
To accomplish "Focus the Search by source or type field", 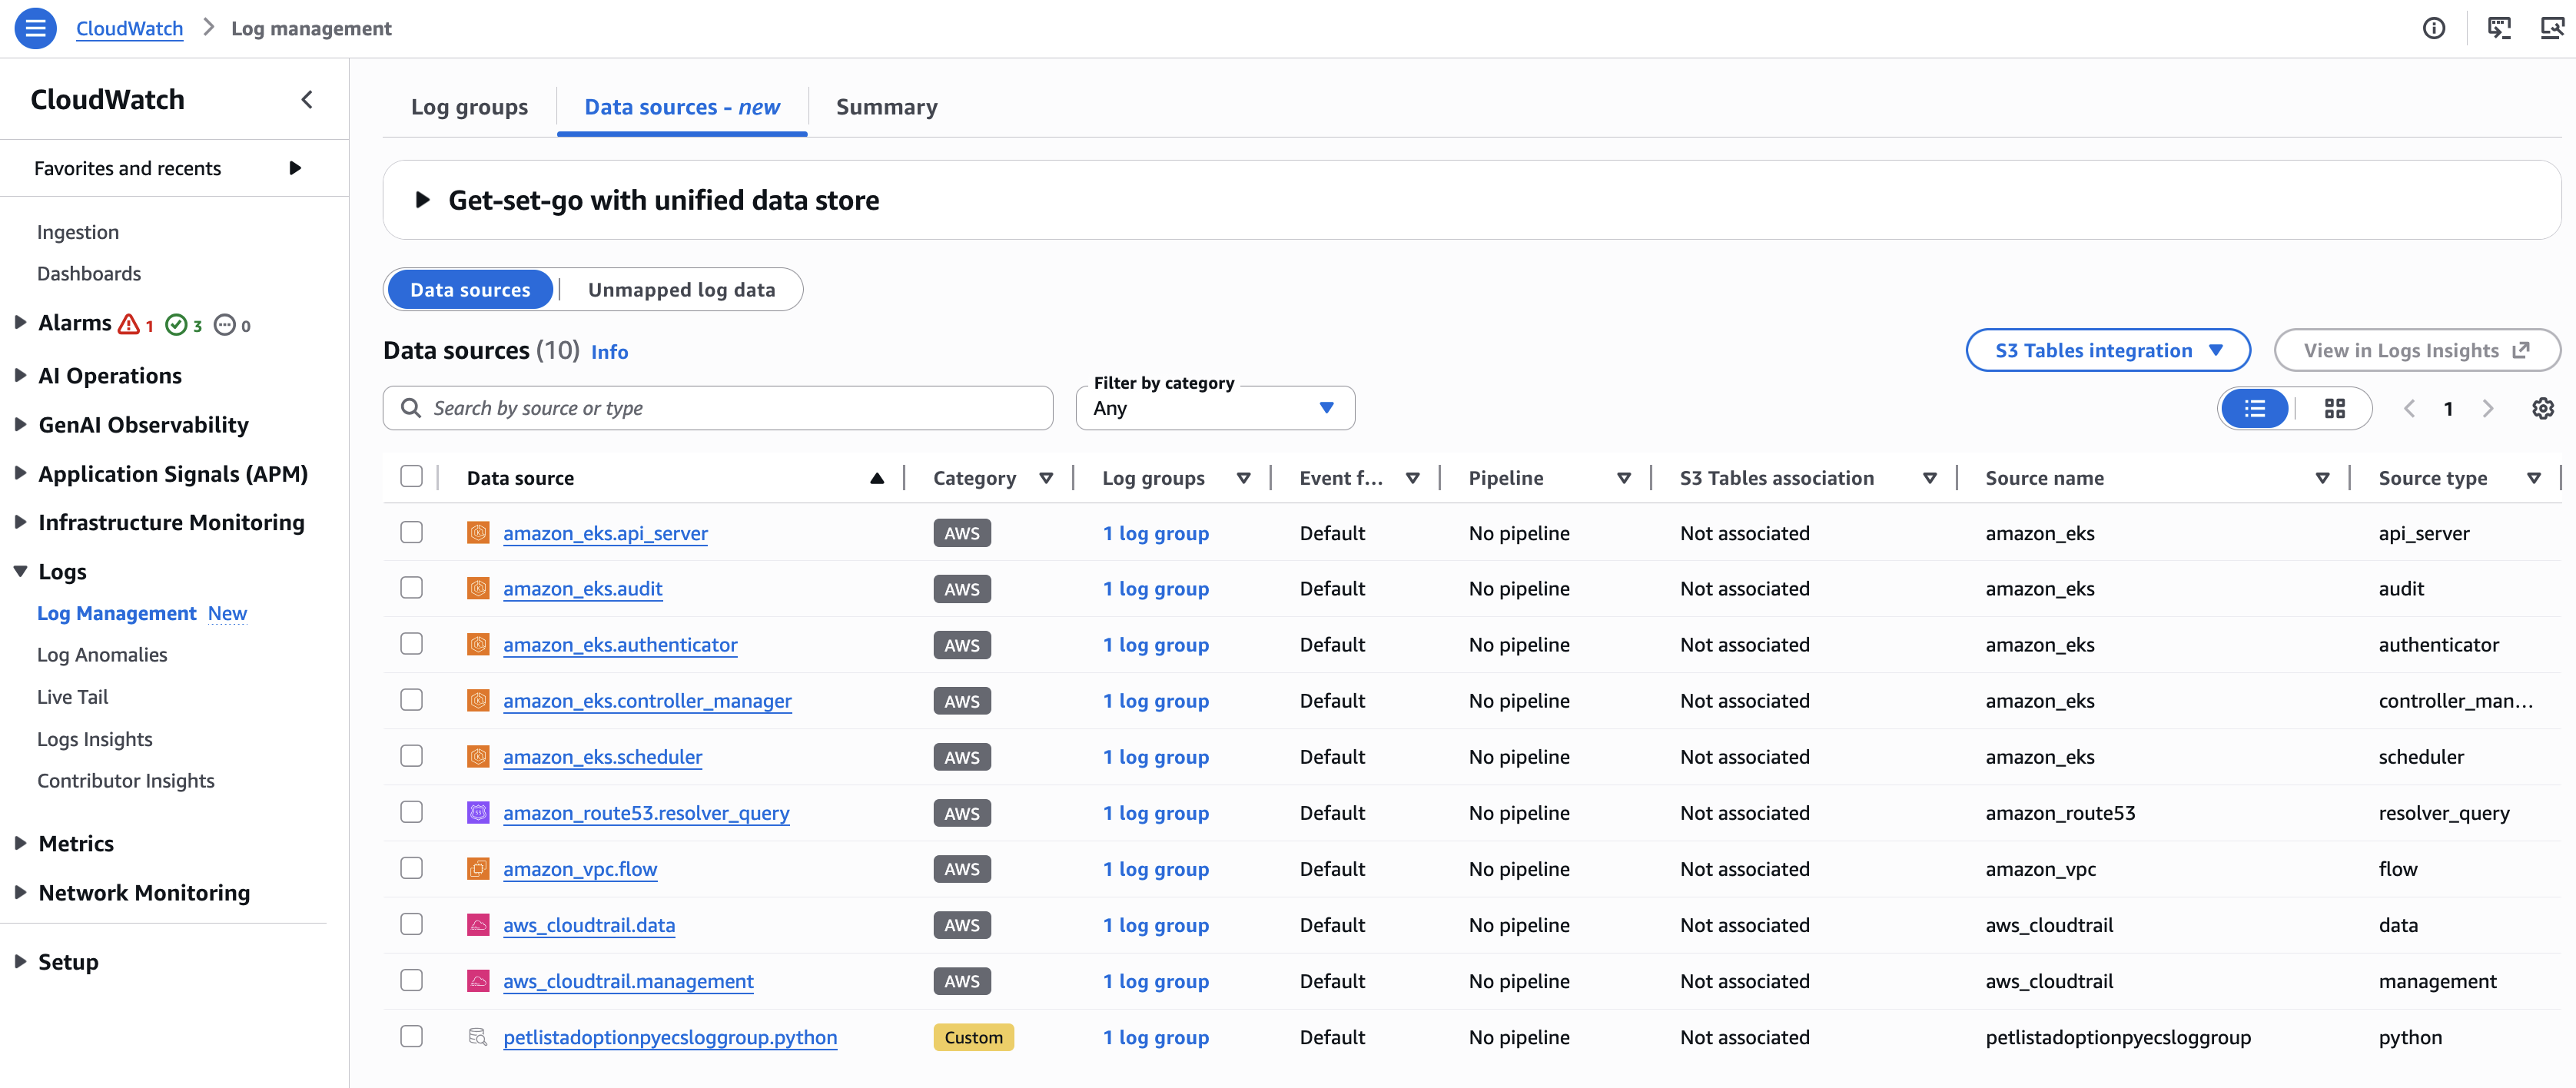I will tap(717, 408).
